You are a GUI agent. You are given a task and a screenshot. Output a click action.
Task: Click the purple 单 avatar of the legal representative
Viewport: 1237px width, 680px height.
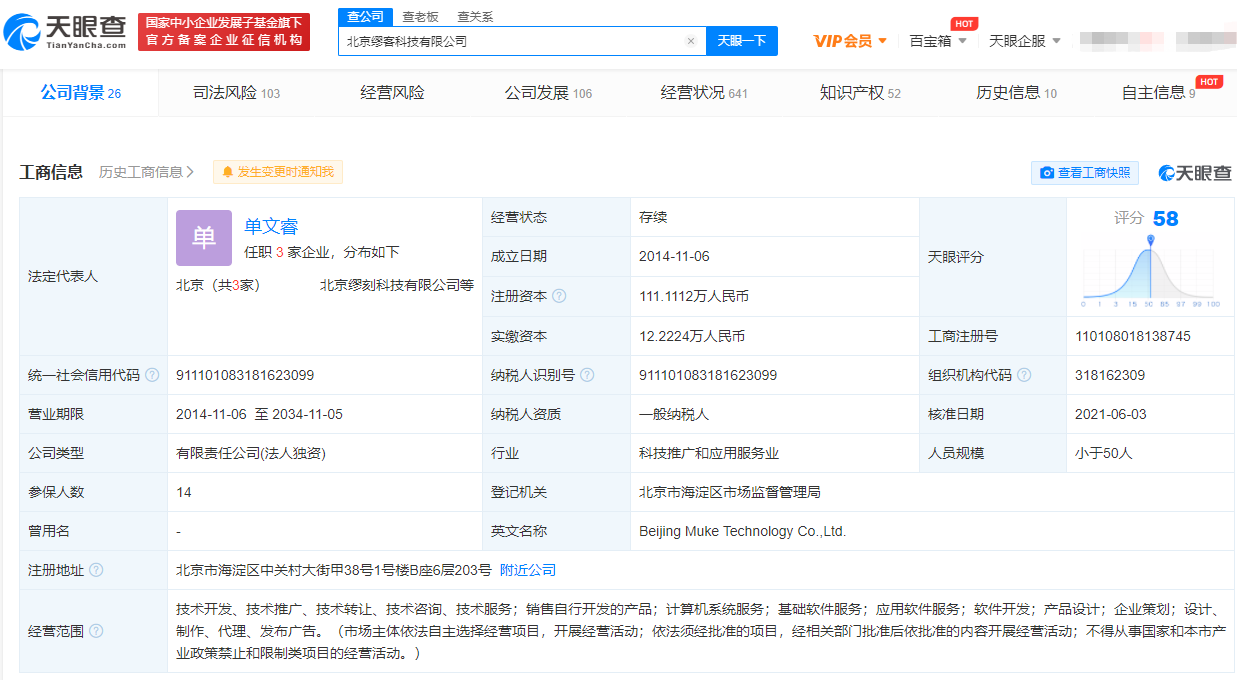point(204,238)
